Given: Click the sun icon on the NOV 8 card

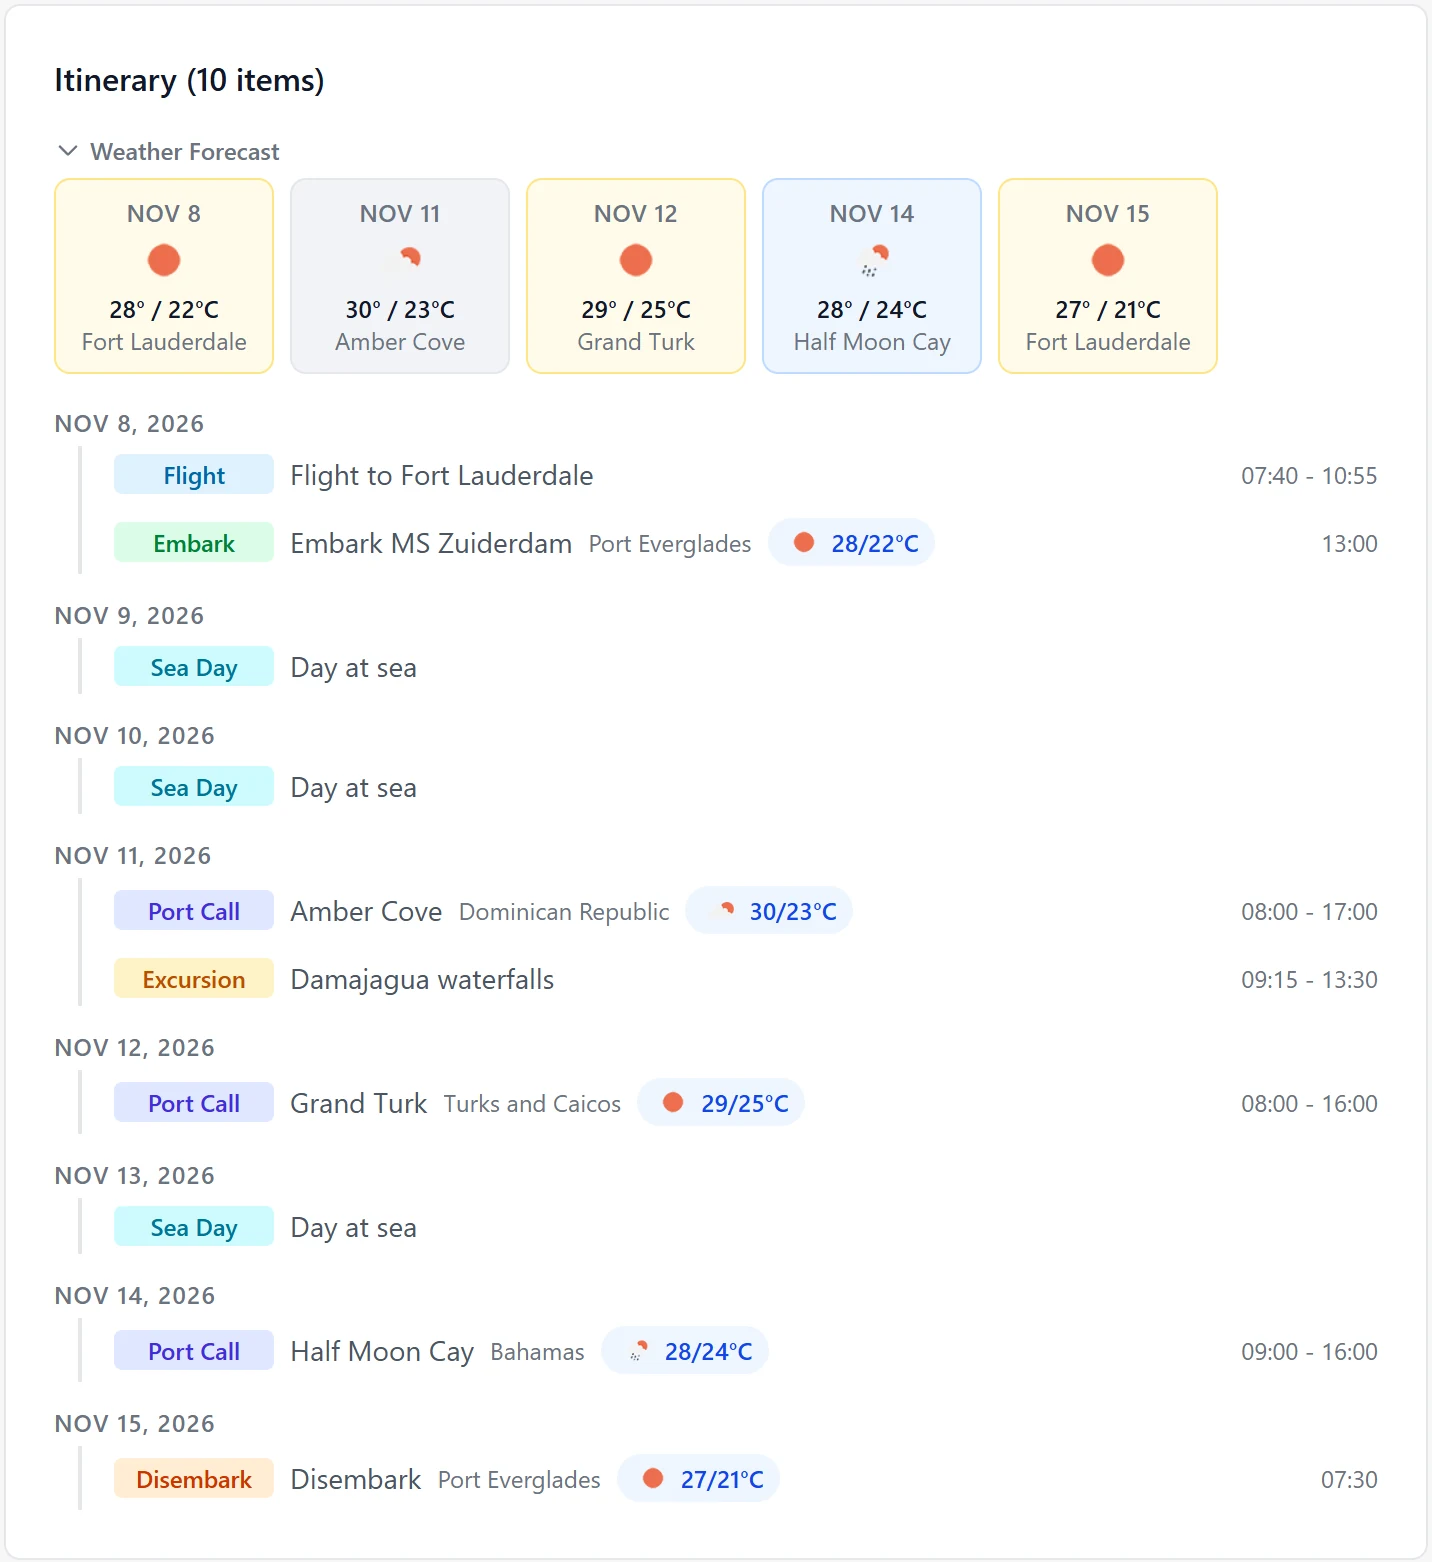Looking at the screenshot, I should coord(164,260).
